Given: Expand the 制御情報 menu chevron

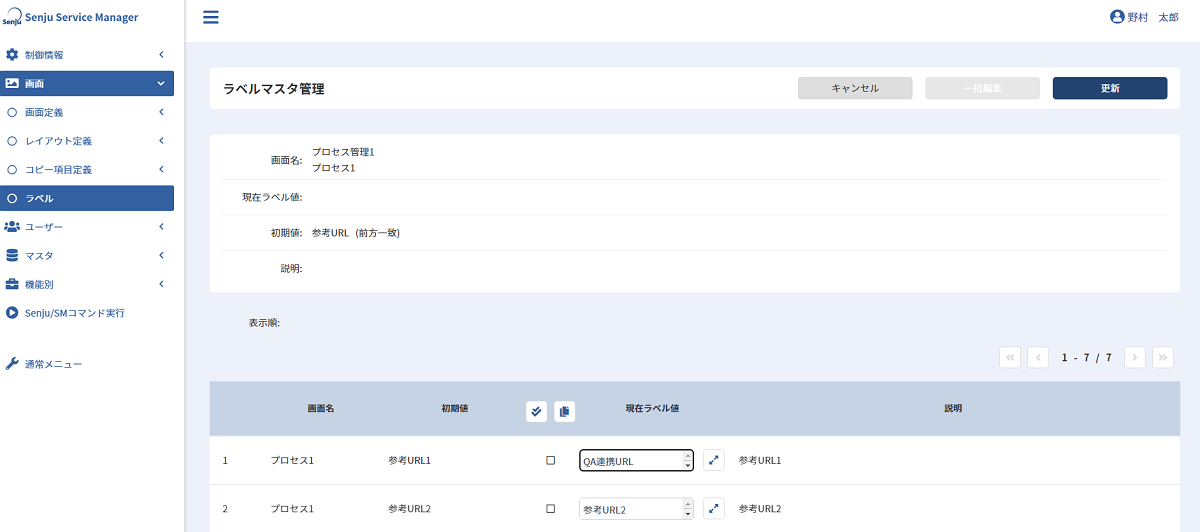Looking at the screenshot, I should 161,54.
